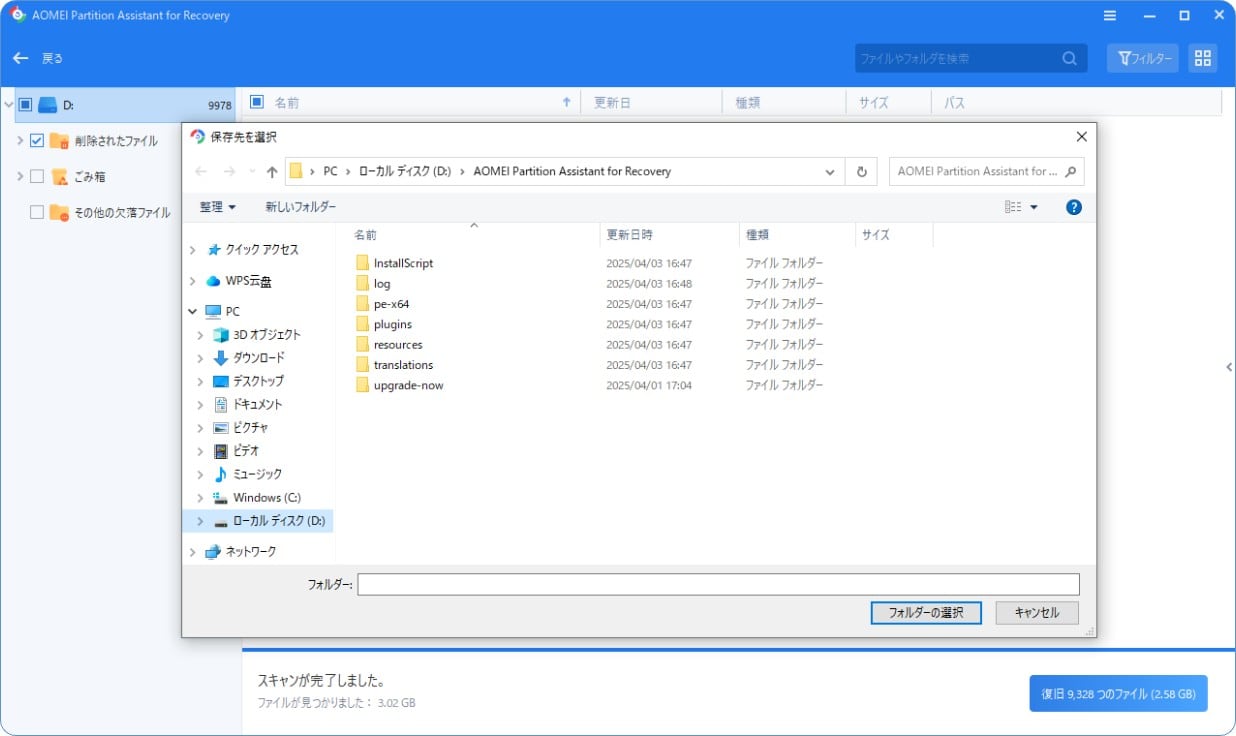Select 3D オブジェクト in navigation pane
1236x736 pixels.
pyautogui.click(x=267, y=335)
